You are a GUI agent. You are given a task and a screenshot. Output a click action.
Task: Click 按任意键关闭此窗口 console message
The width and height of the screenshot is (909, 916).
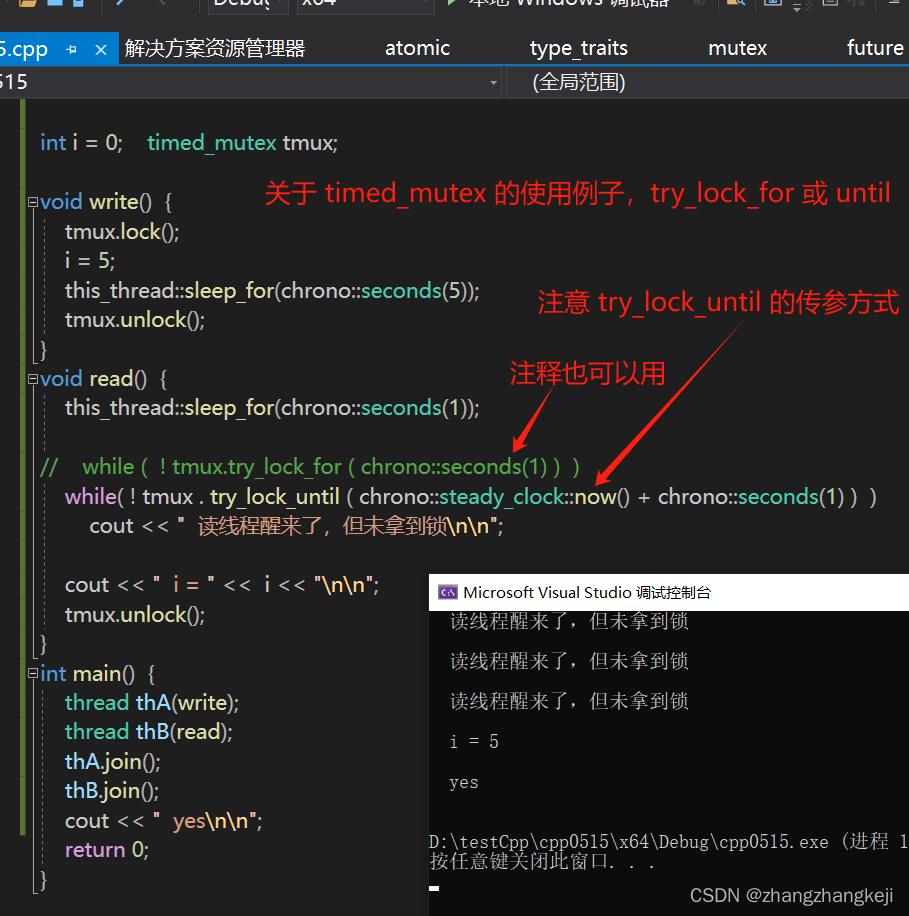[x=542, y=862]
